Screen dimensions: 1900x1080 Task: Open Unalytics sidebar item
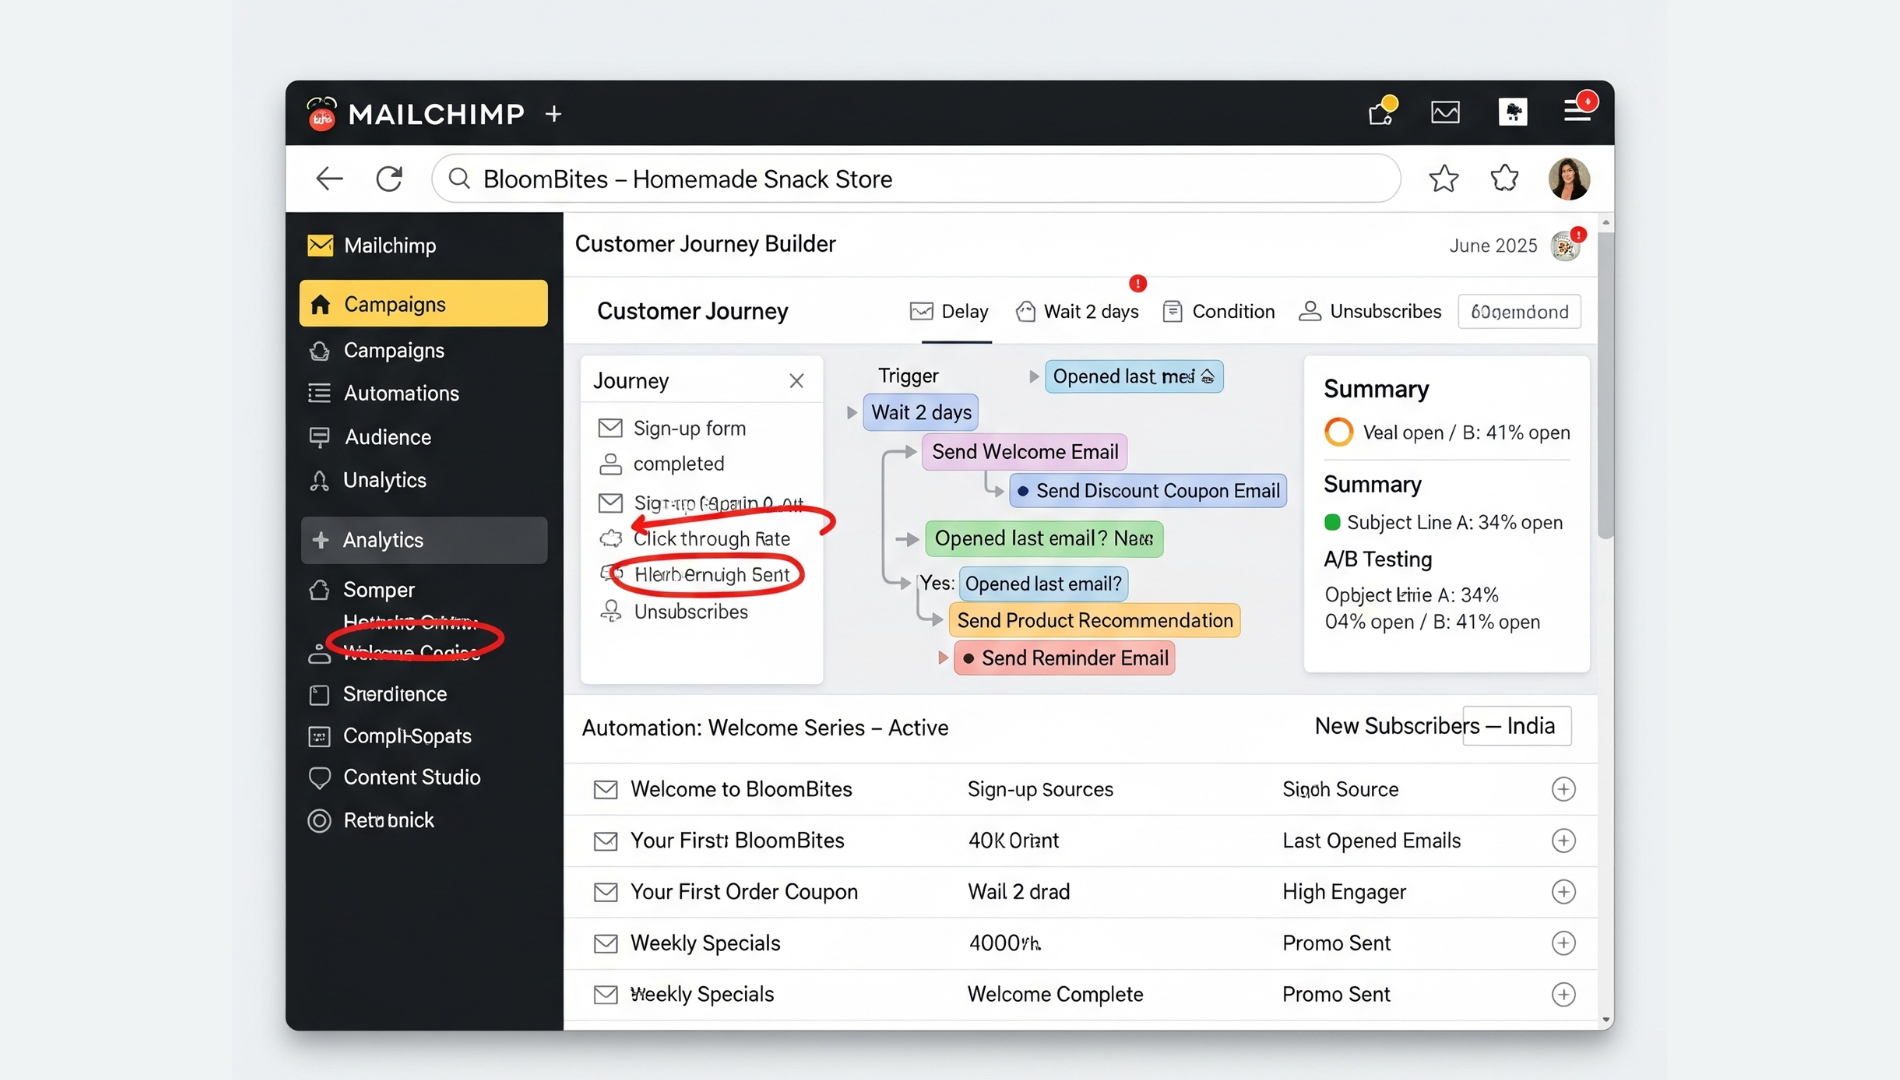pos(384,481)
